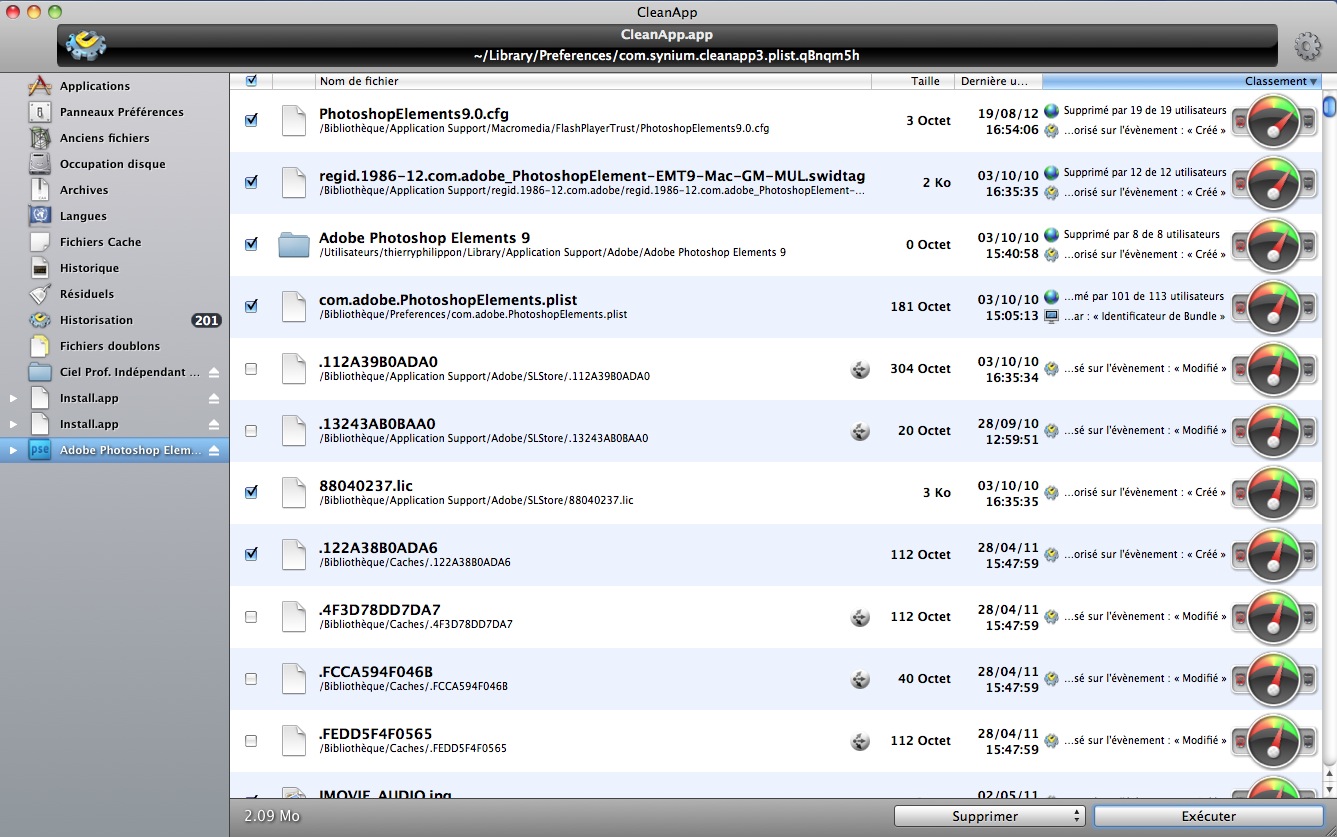Open the Supprimer action dropdown
Viewport: 1337px width, 837px height.
coord(988,816)
